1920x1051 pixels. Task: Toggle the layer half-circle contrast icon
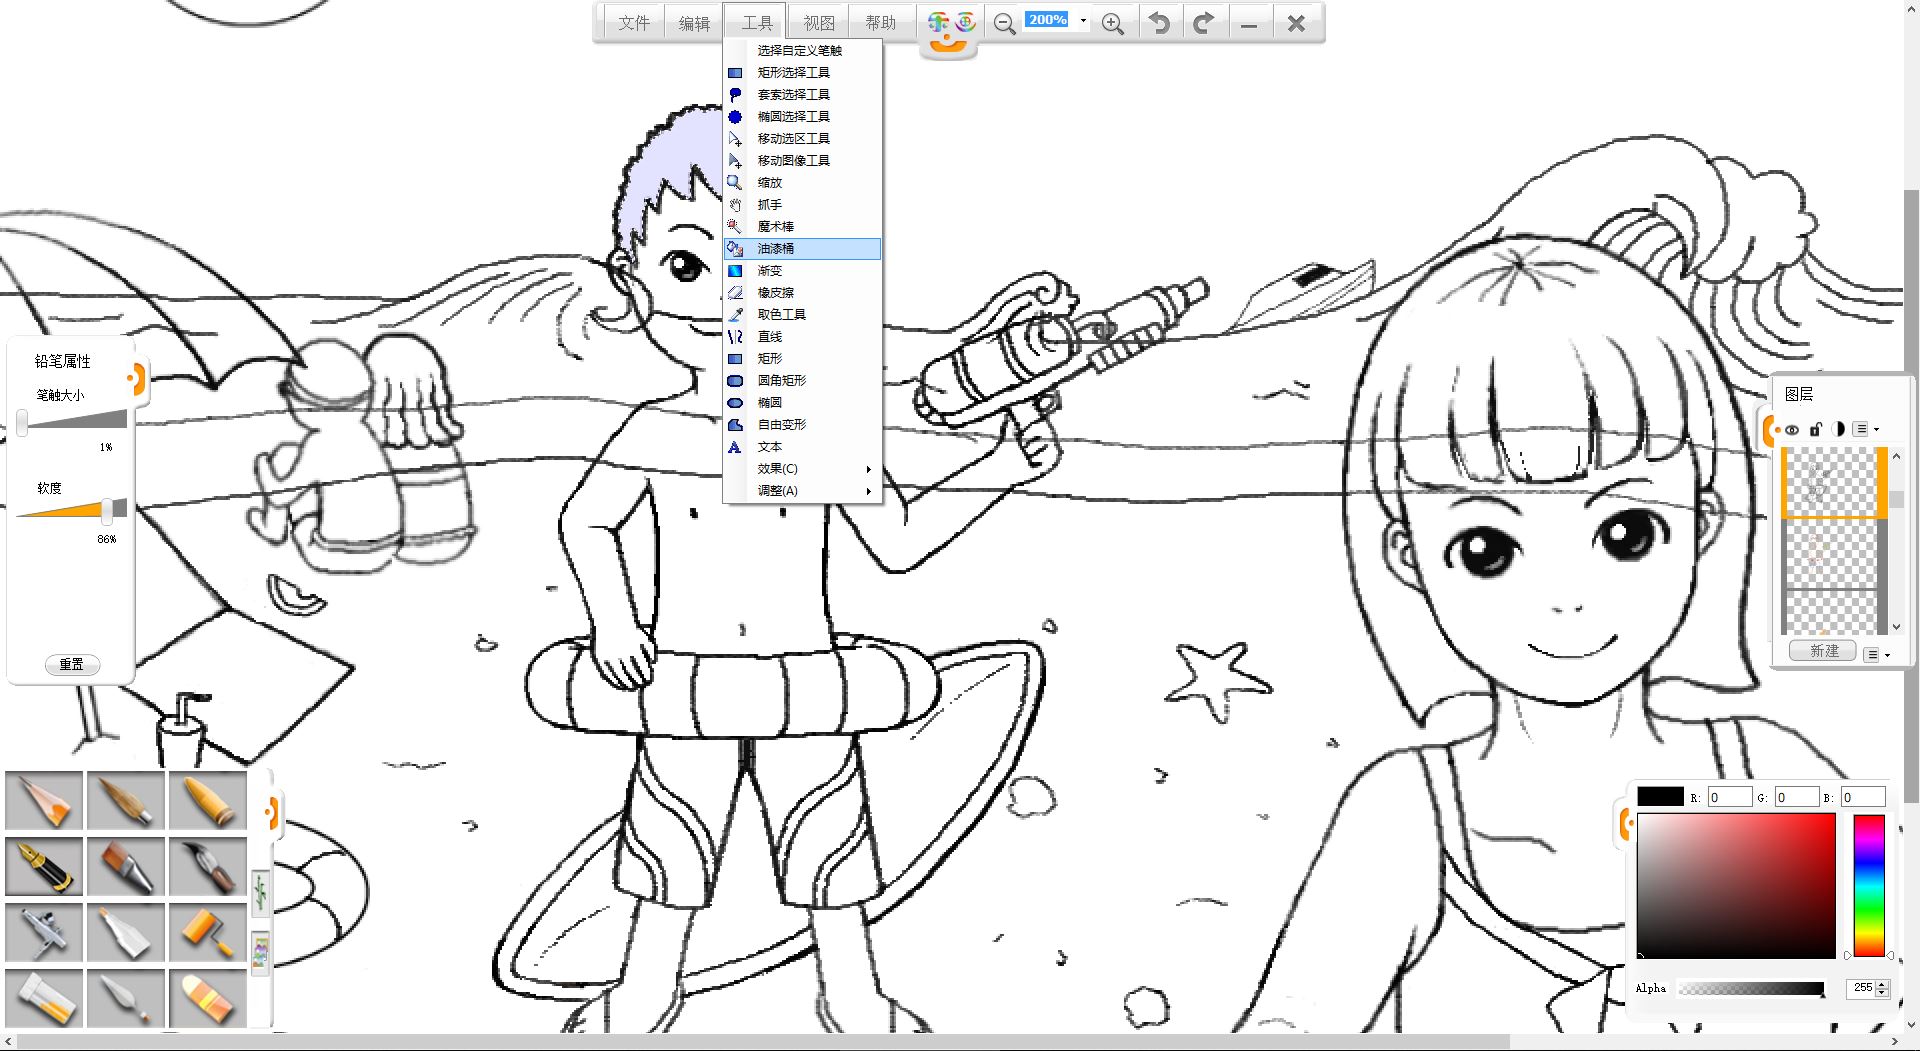click(1838, 430)
